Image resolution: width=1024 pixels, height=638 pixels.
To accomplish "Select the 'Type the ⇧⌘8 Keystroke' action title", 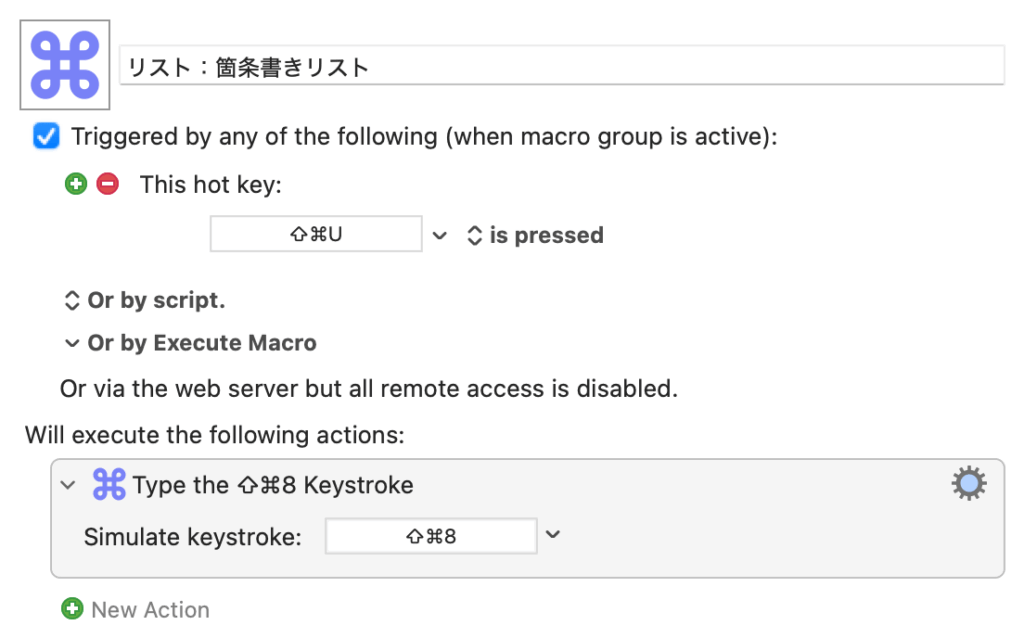I will click(273, 486).
